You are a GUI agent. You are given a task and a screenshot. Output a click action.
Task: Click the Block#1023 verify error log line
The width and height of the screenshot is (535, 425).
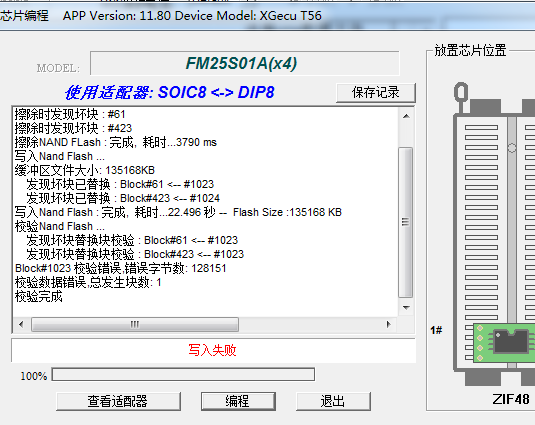(120, 268)
